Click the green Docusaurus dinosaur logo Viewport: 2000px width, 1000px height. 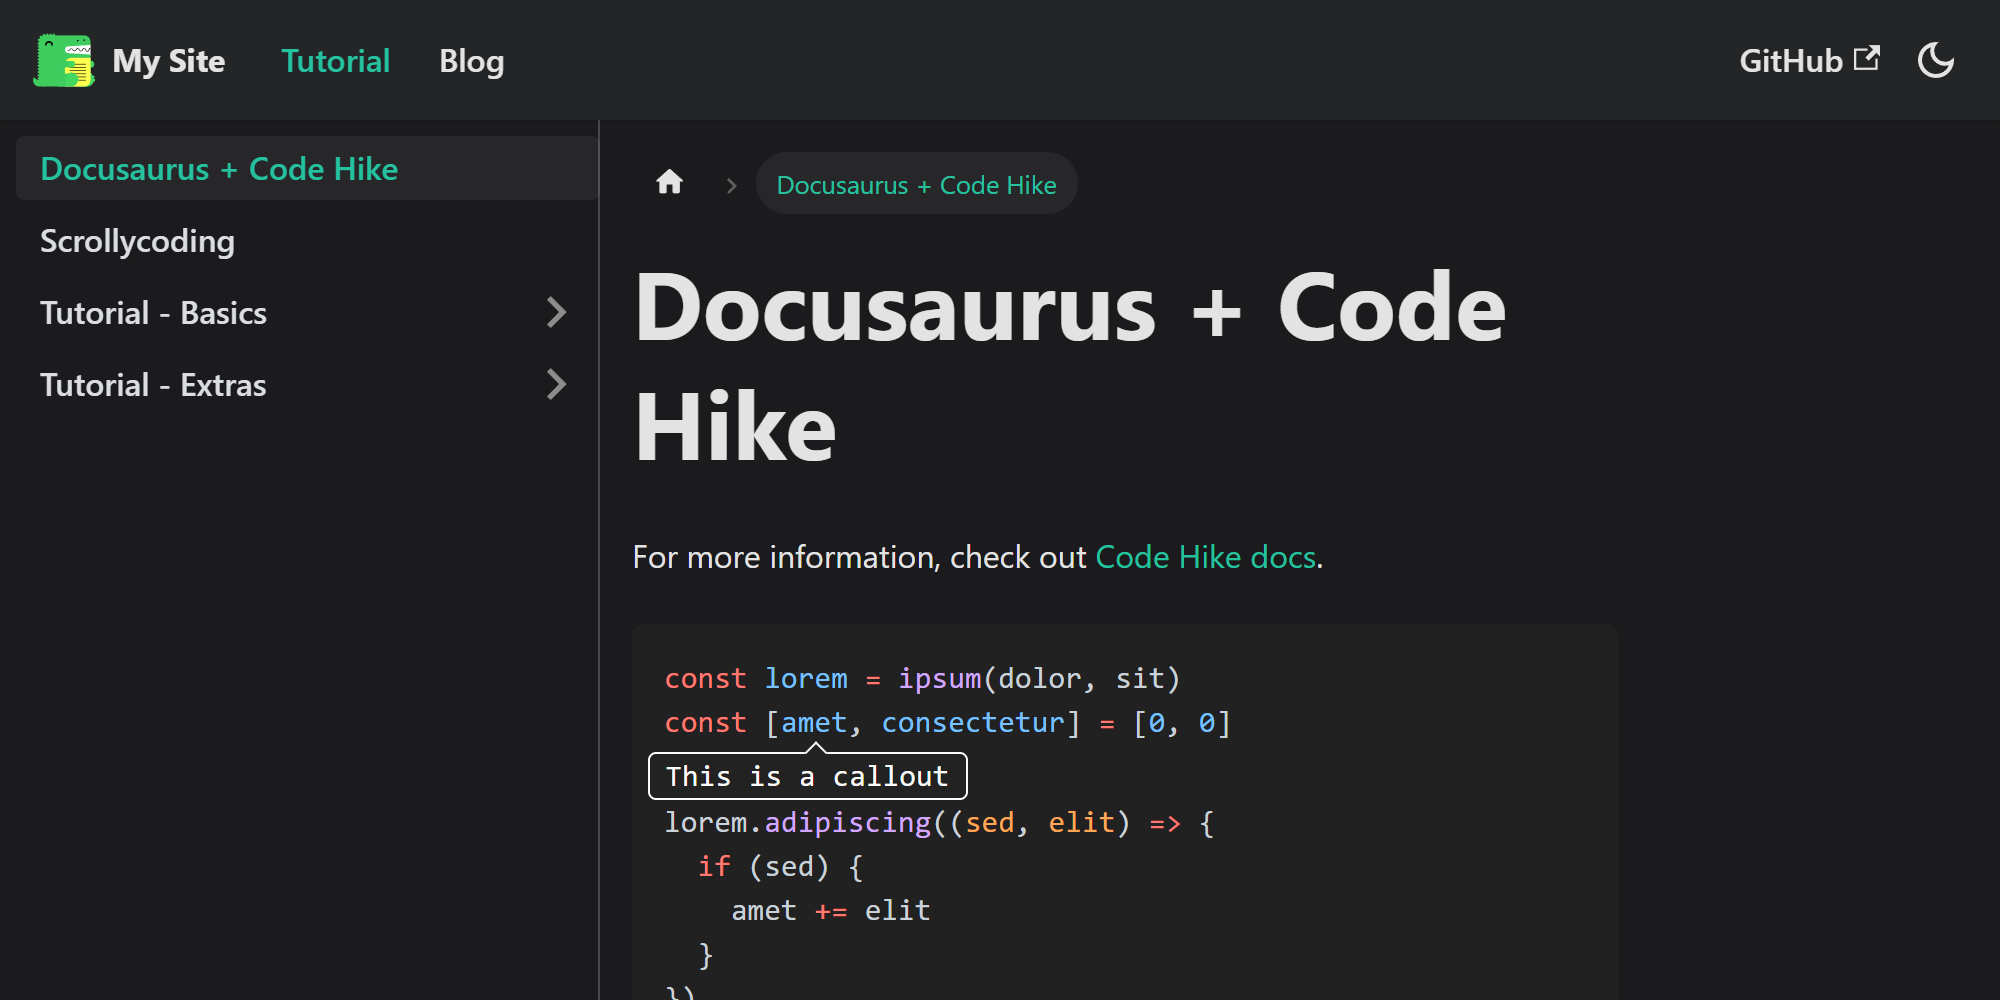[x=64, y=61]
